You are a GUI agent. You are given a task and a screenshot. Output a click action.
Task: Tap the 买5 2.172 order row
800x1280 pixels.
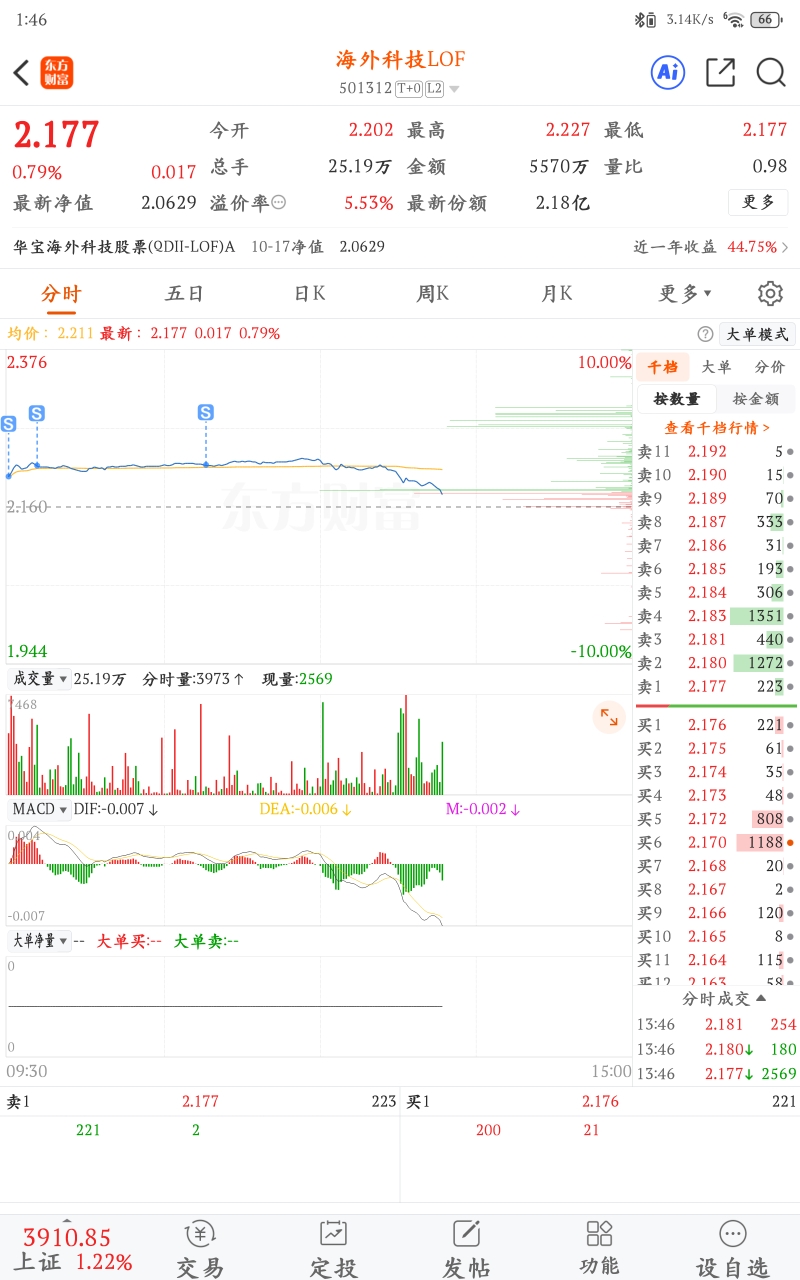[716, 819]
